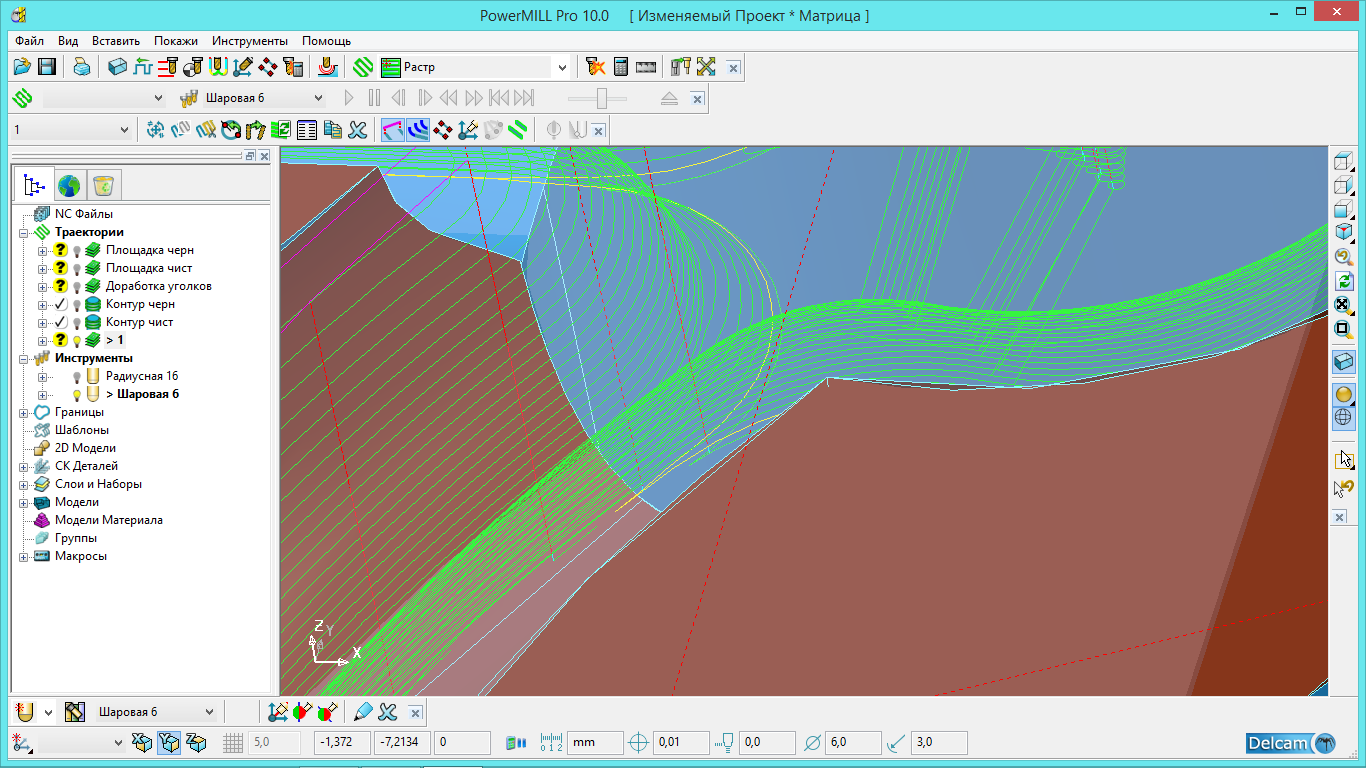Click the copy toolpath icon

pos(332,129)
